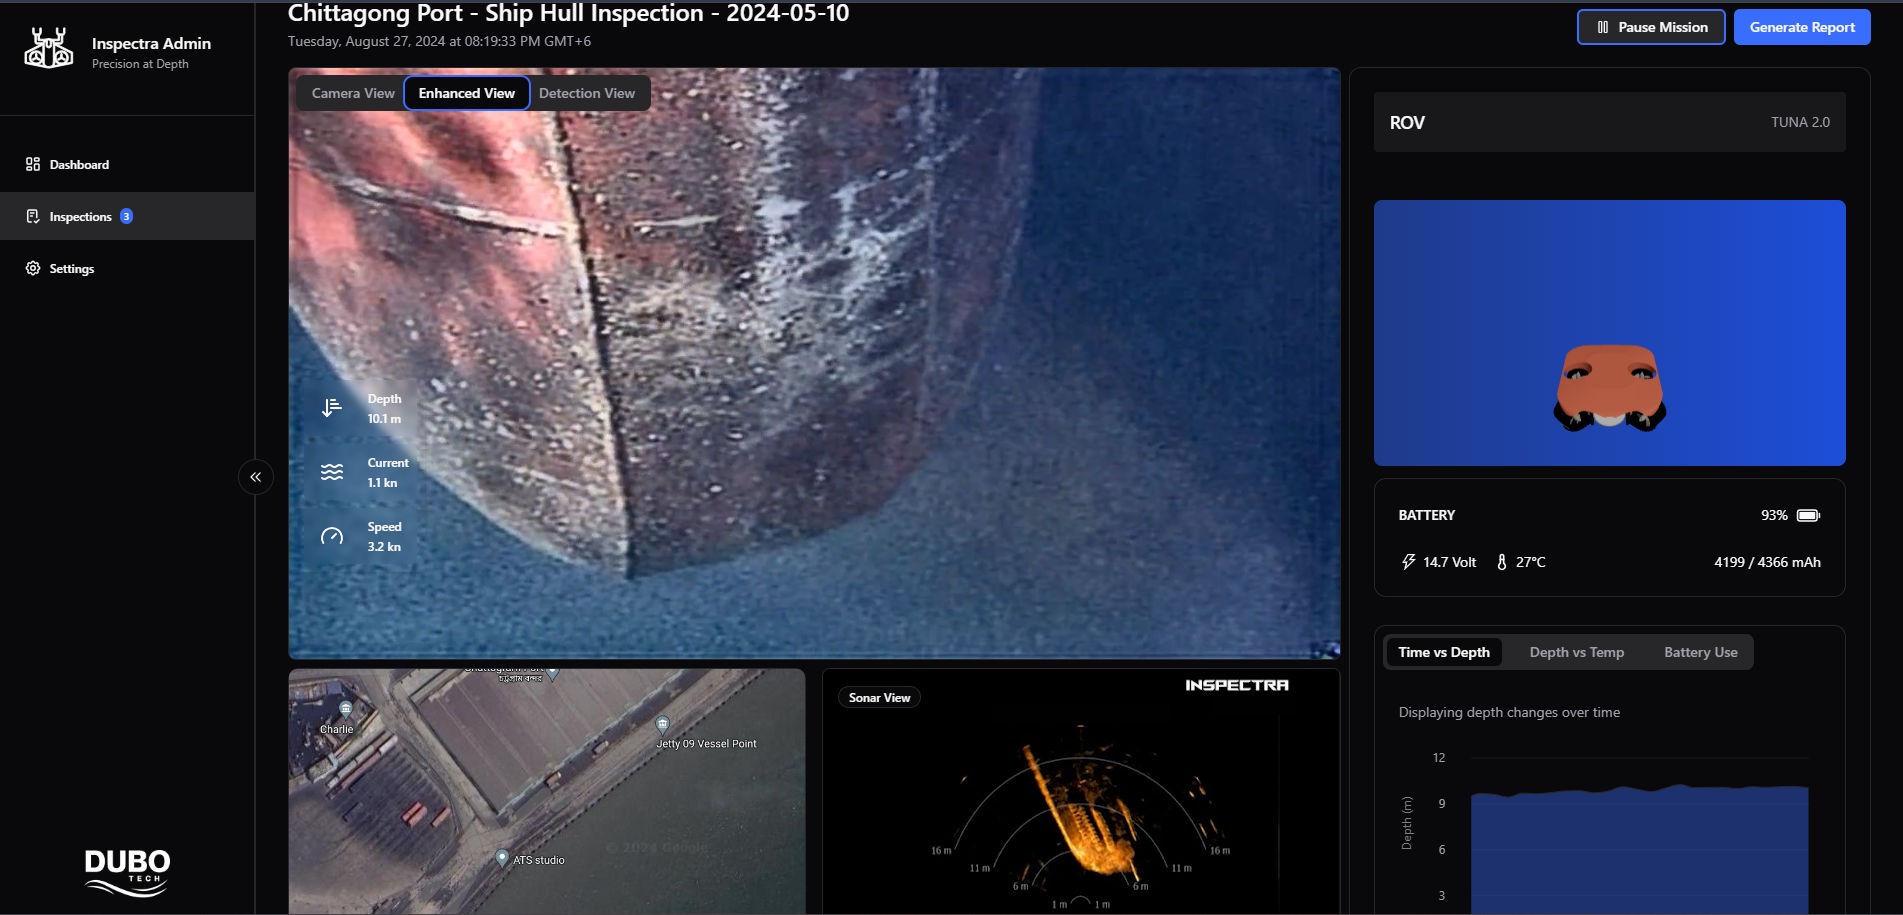Click the 27°C temperature value
The image size is (1903, 915).
pos(1531,562)
